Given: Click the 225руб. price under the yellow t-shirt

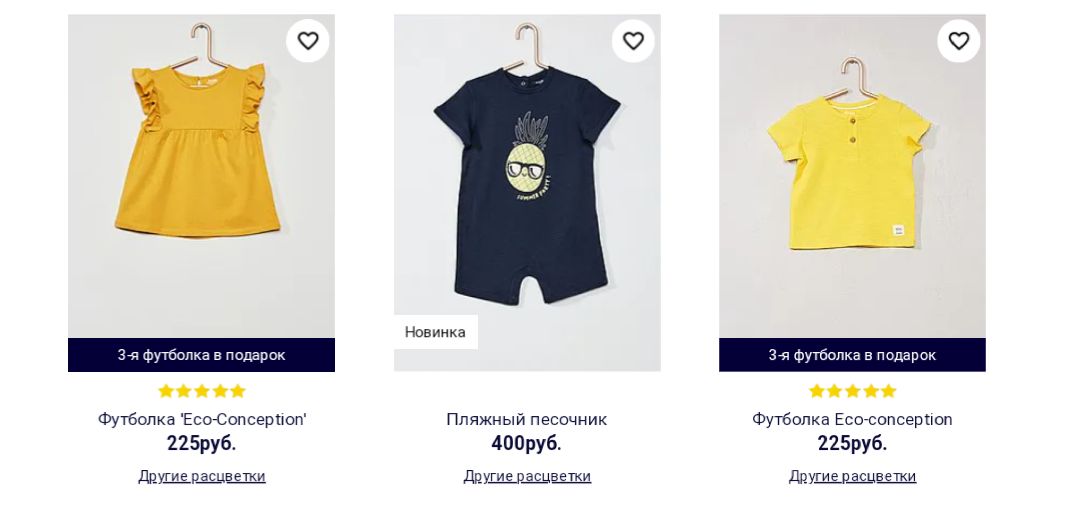Looking at the screenshot, I should point(852,444).
